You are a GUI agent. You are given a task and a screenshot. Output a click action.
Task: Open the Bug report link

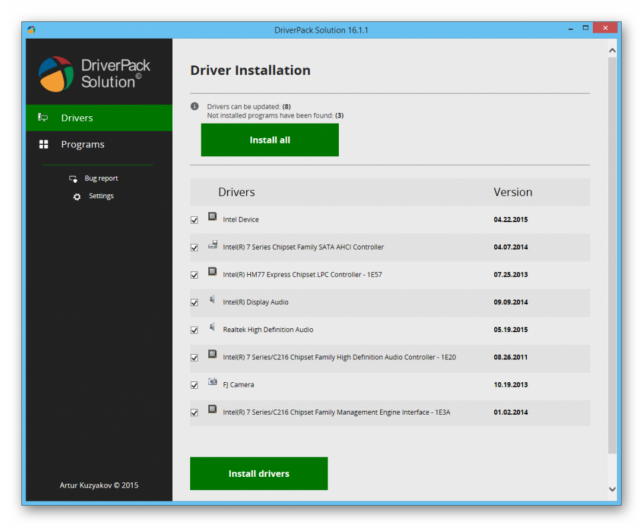coord(101,178)
